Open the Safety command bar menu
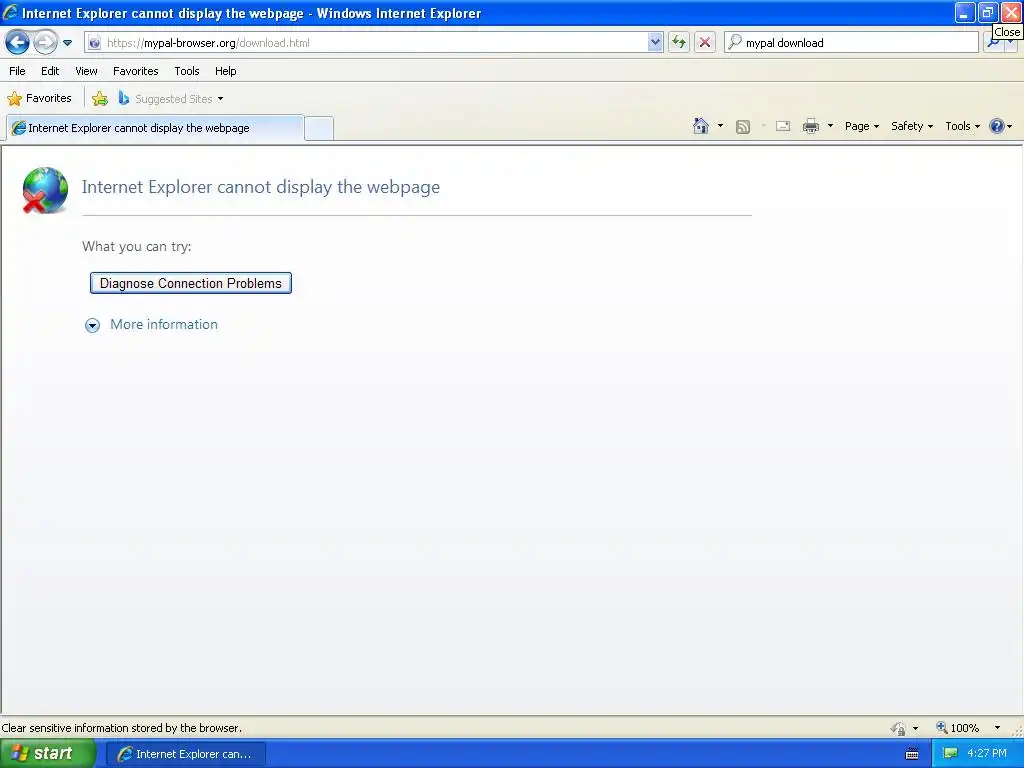Screen dimensions: 1024x768 coord(912,126)
